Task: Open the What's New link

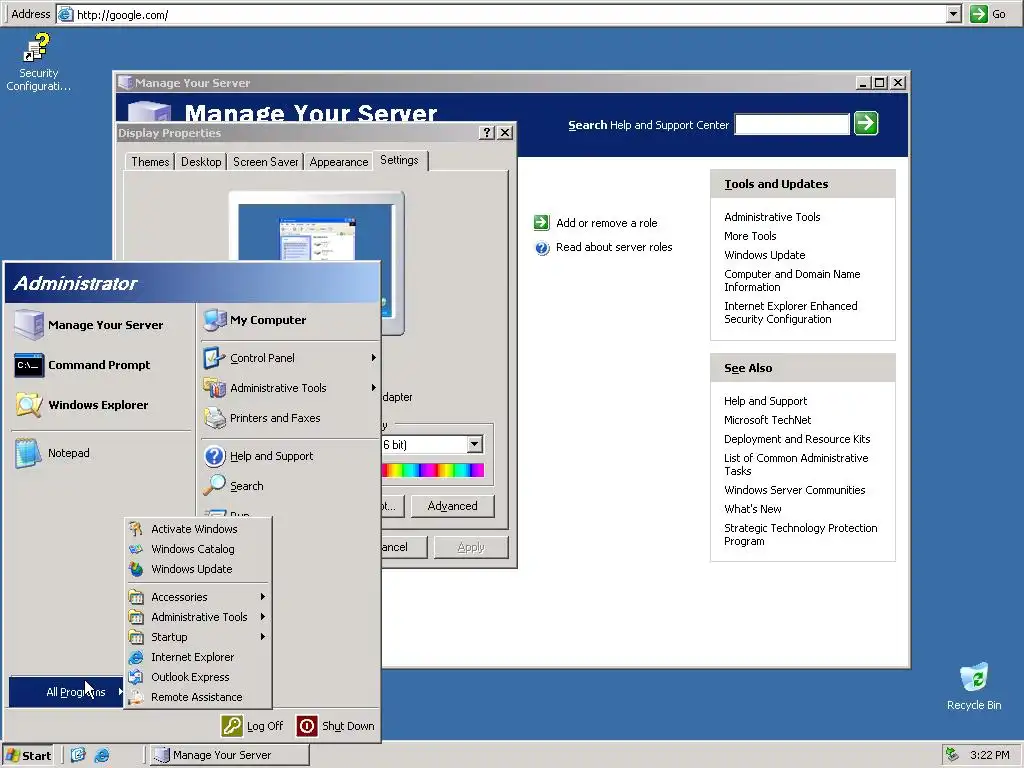Action: pos(752,509)
